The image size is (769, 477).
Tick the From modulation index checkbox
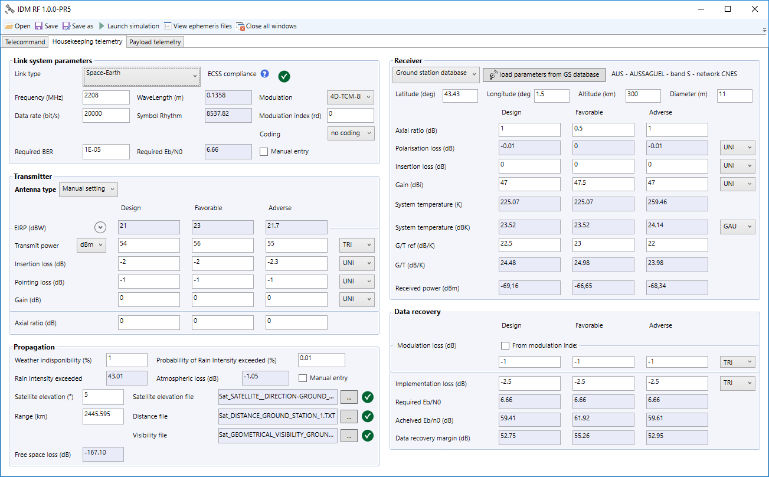coord(507,345)
